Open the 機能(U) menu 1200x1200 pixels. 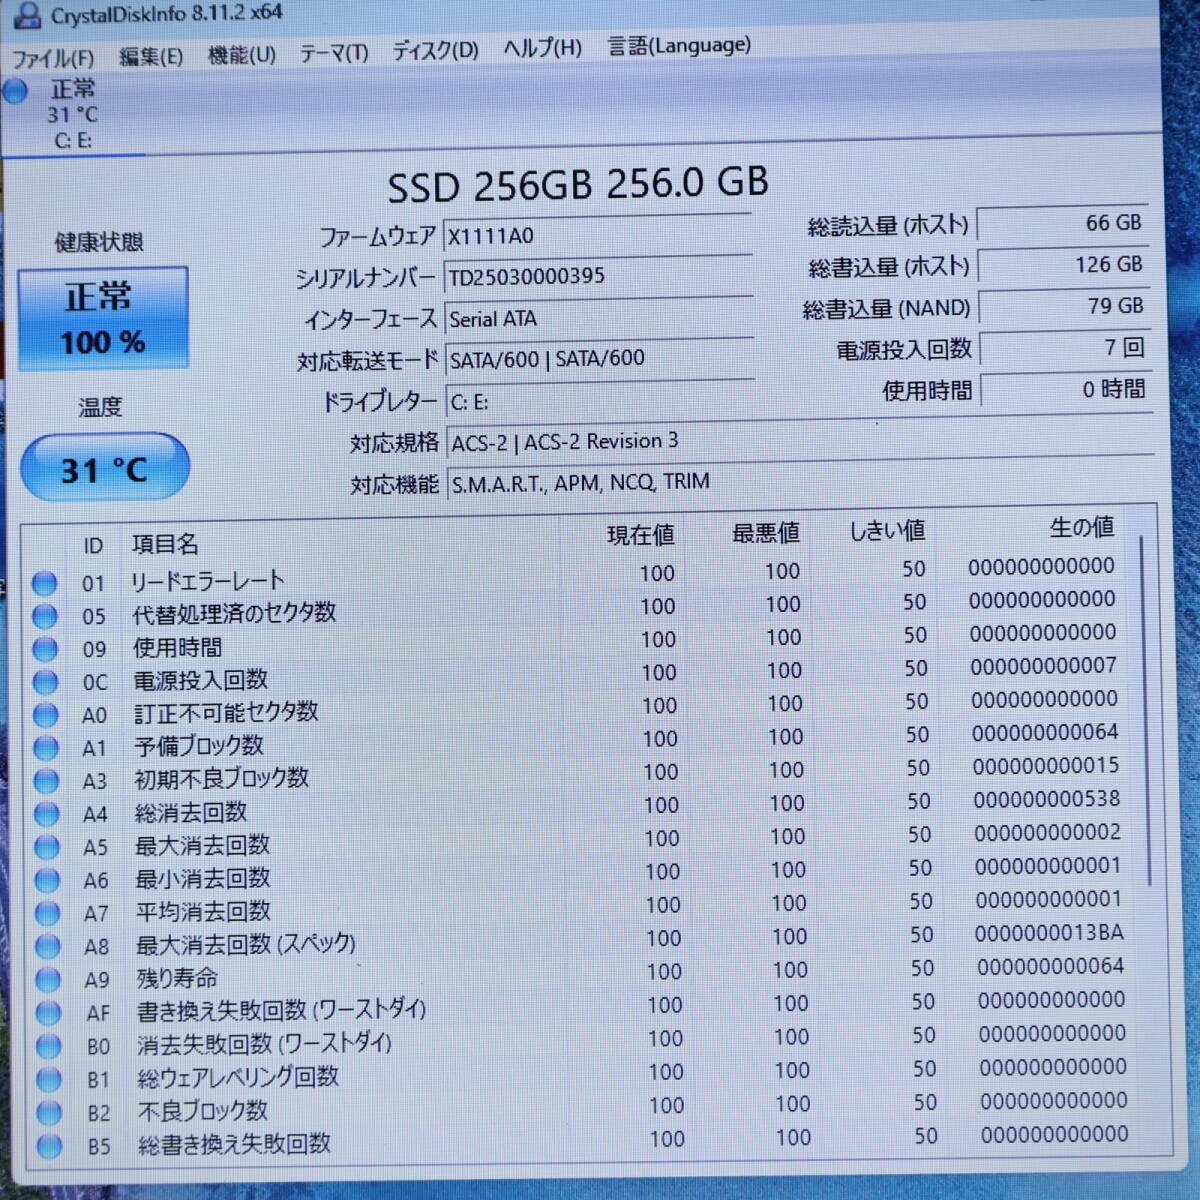[241, 55]
